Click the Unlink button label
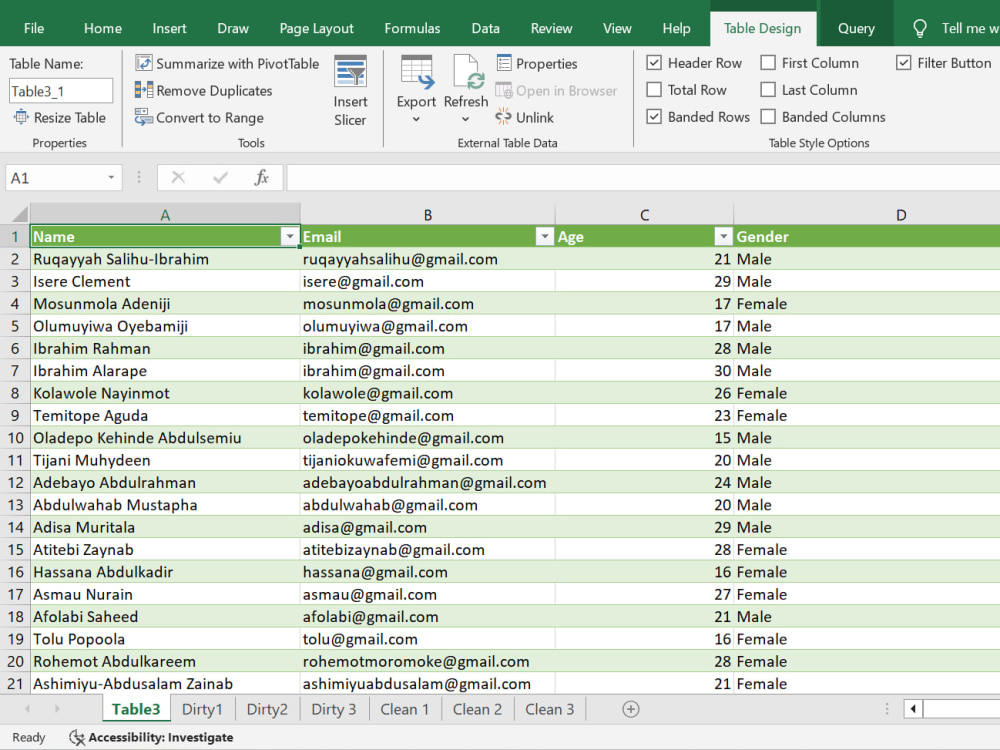1000x750 pixels. (534, 117)
